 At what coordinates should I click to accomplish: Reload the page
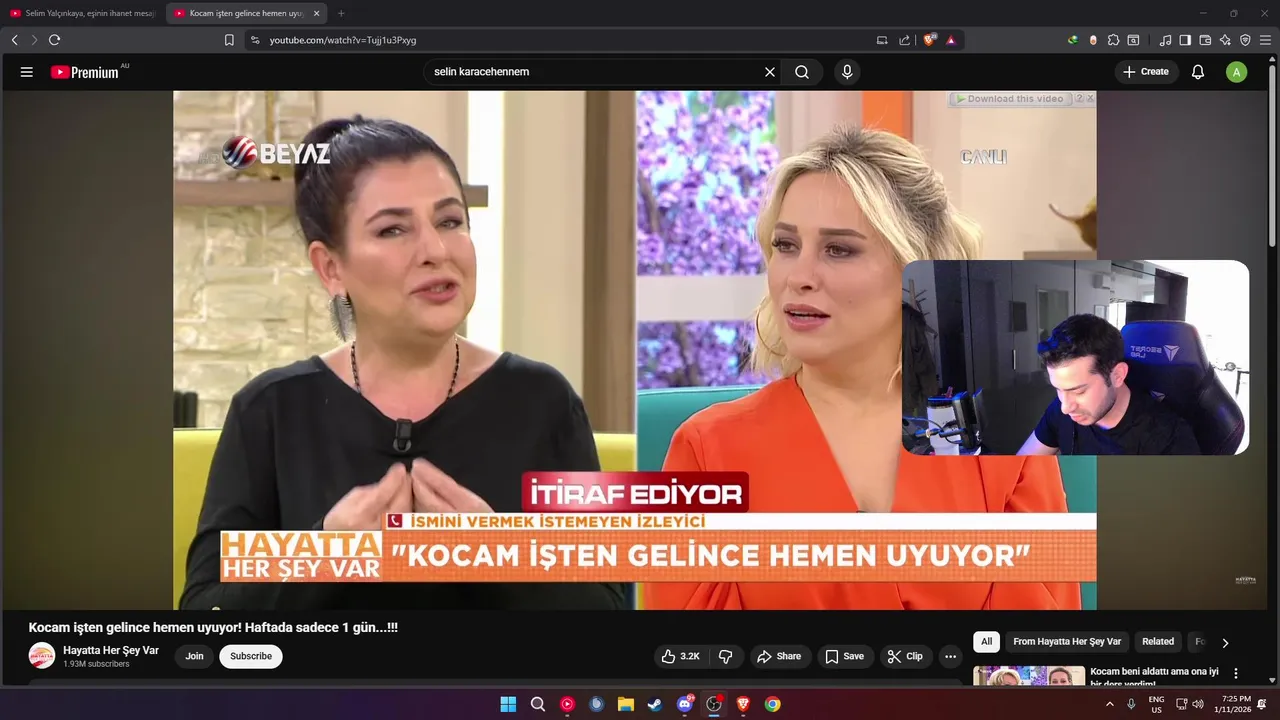tap(54, 40)
